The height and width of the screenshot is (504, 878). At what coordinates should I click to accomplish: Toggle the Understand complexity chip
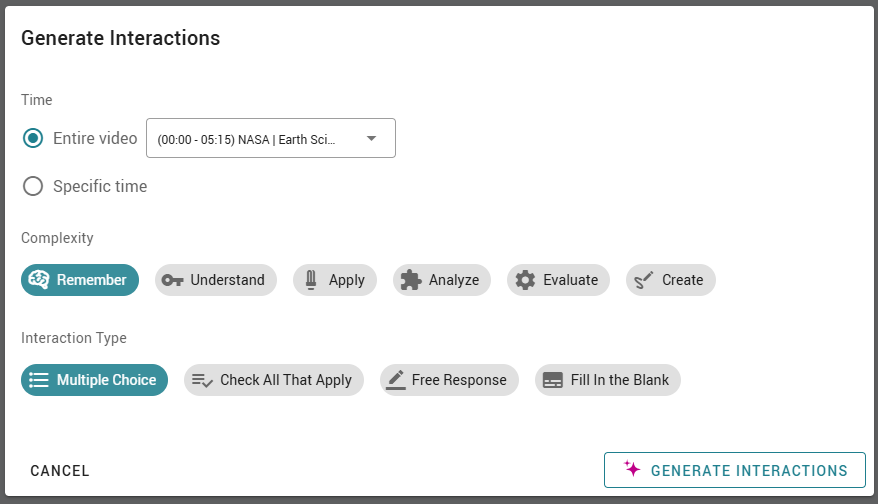coord(216,280)
